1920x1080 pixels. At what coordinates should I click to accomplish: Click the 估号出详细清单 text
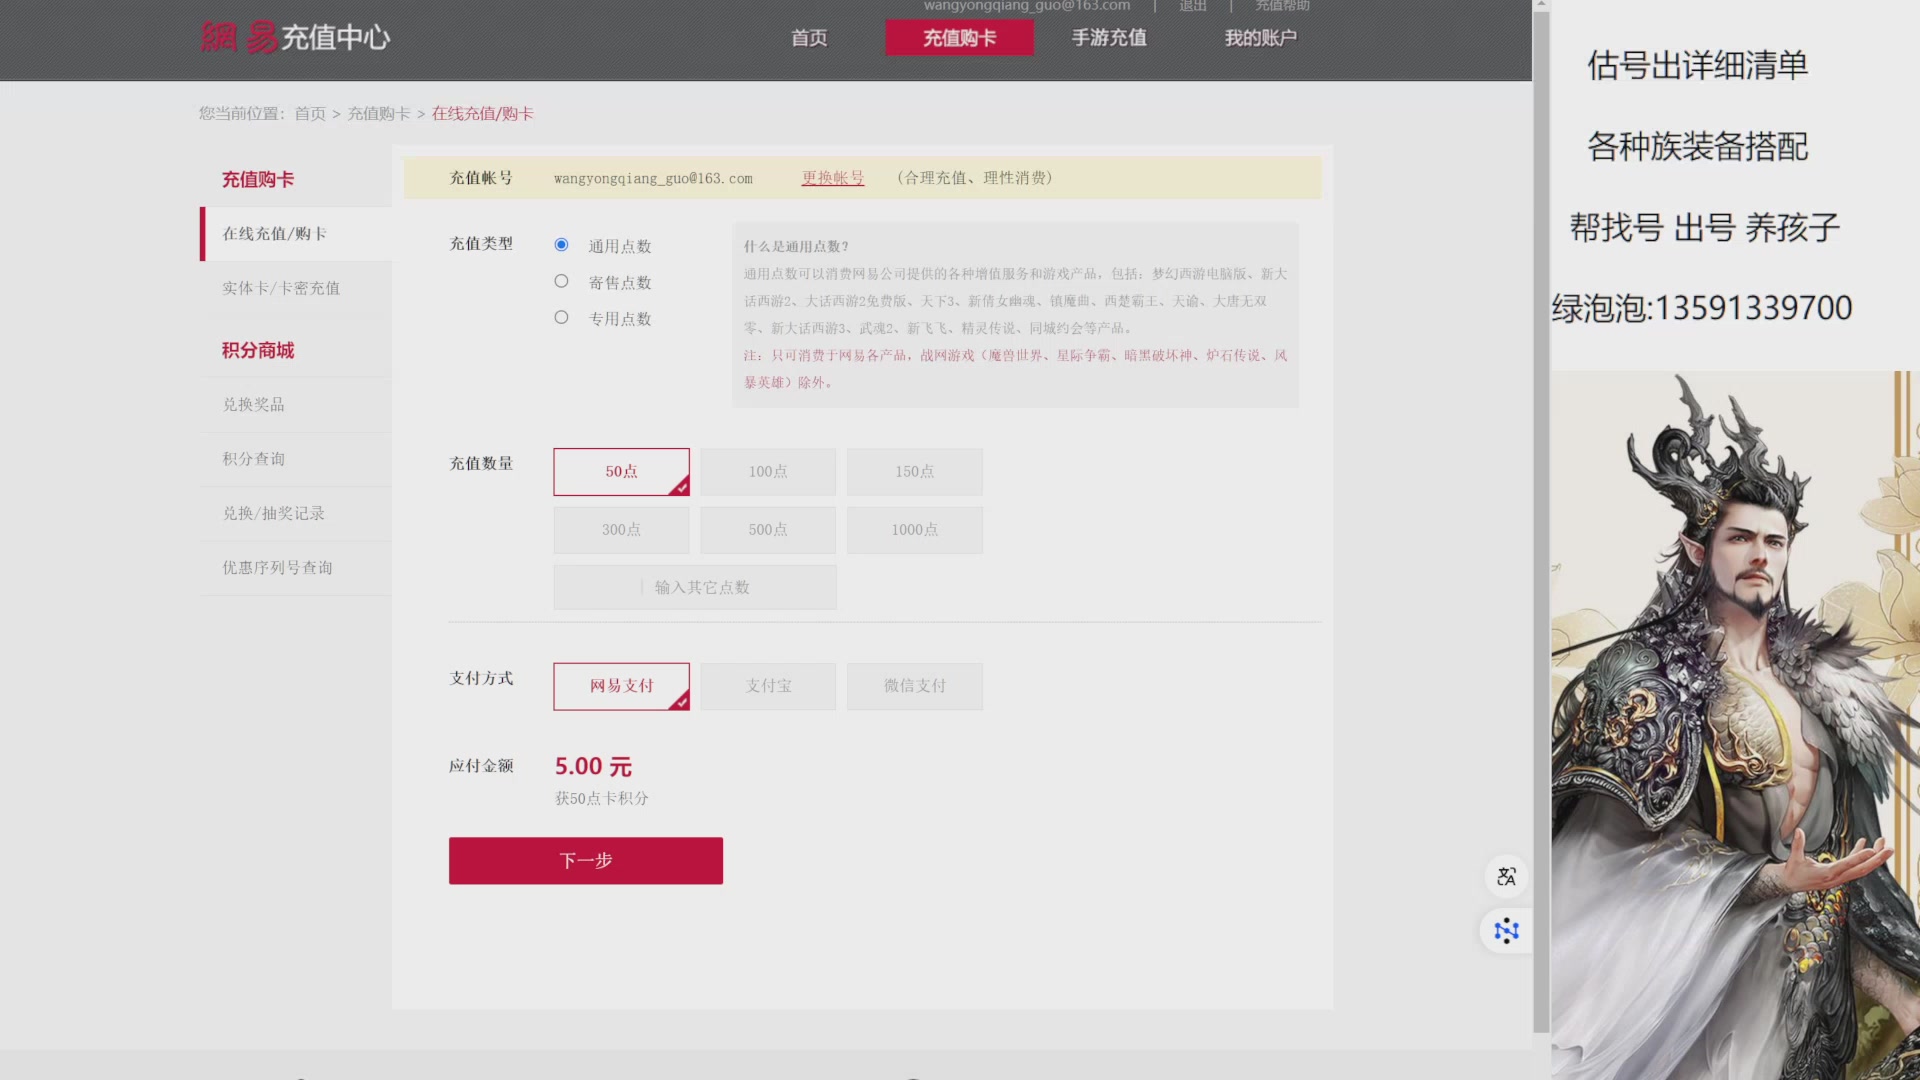coord(1698,66)
